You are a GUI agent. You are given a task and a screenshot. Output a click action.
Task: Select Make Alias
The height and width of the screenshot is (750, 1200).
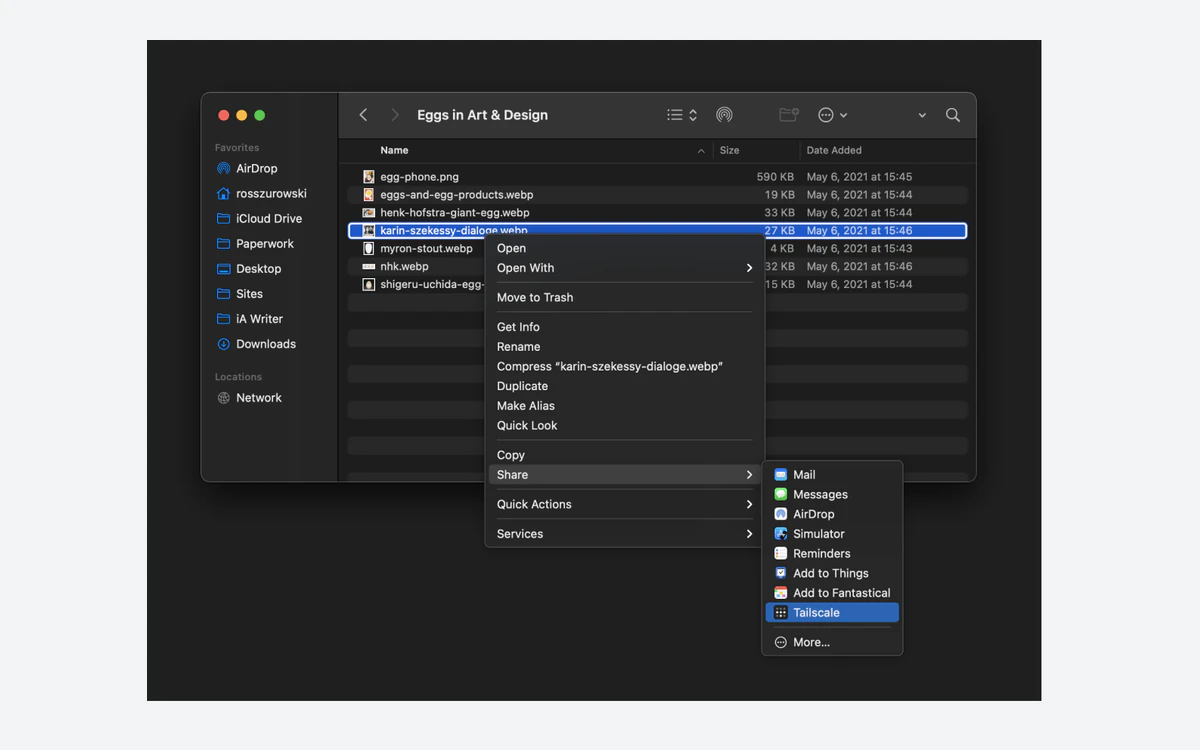pos(625,406)
